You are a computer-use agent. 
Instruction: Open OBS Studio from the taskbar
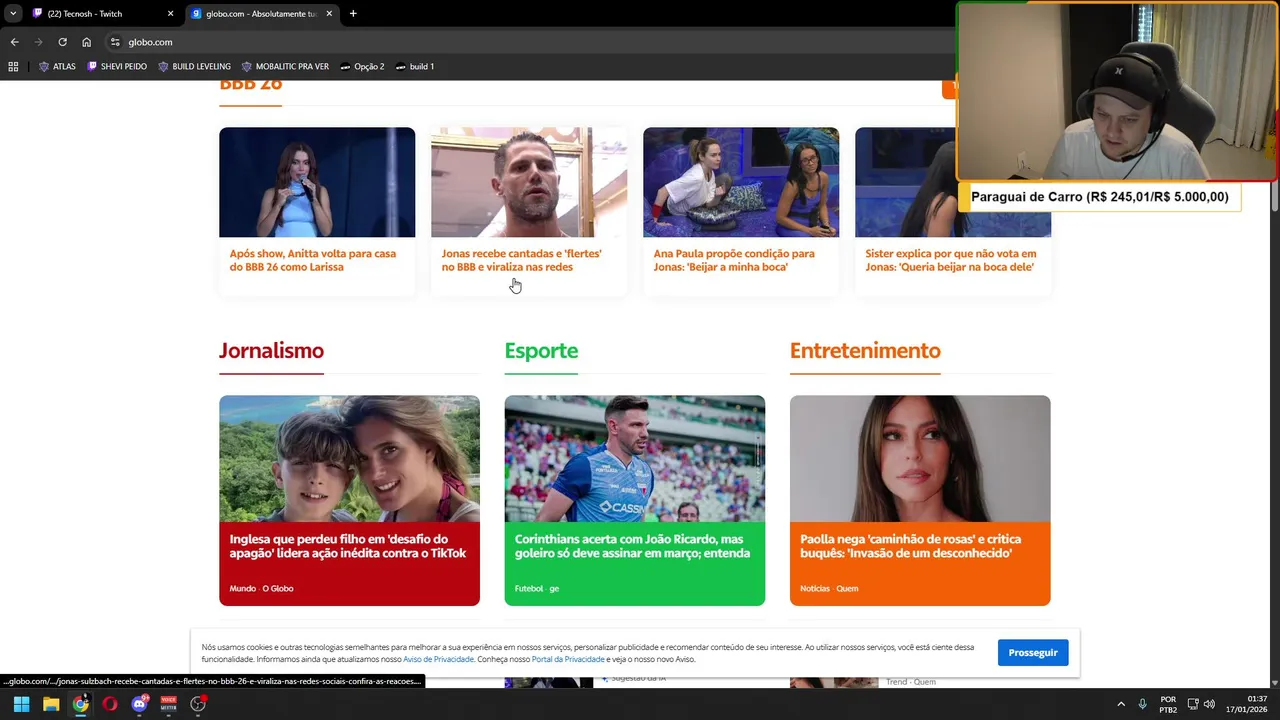[198, 704]
